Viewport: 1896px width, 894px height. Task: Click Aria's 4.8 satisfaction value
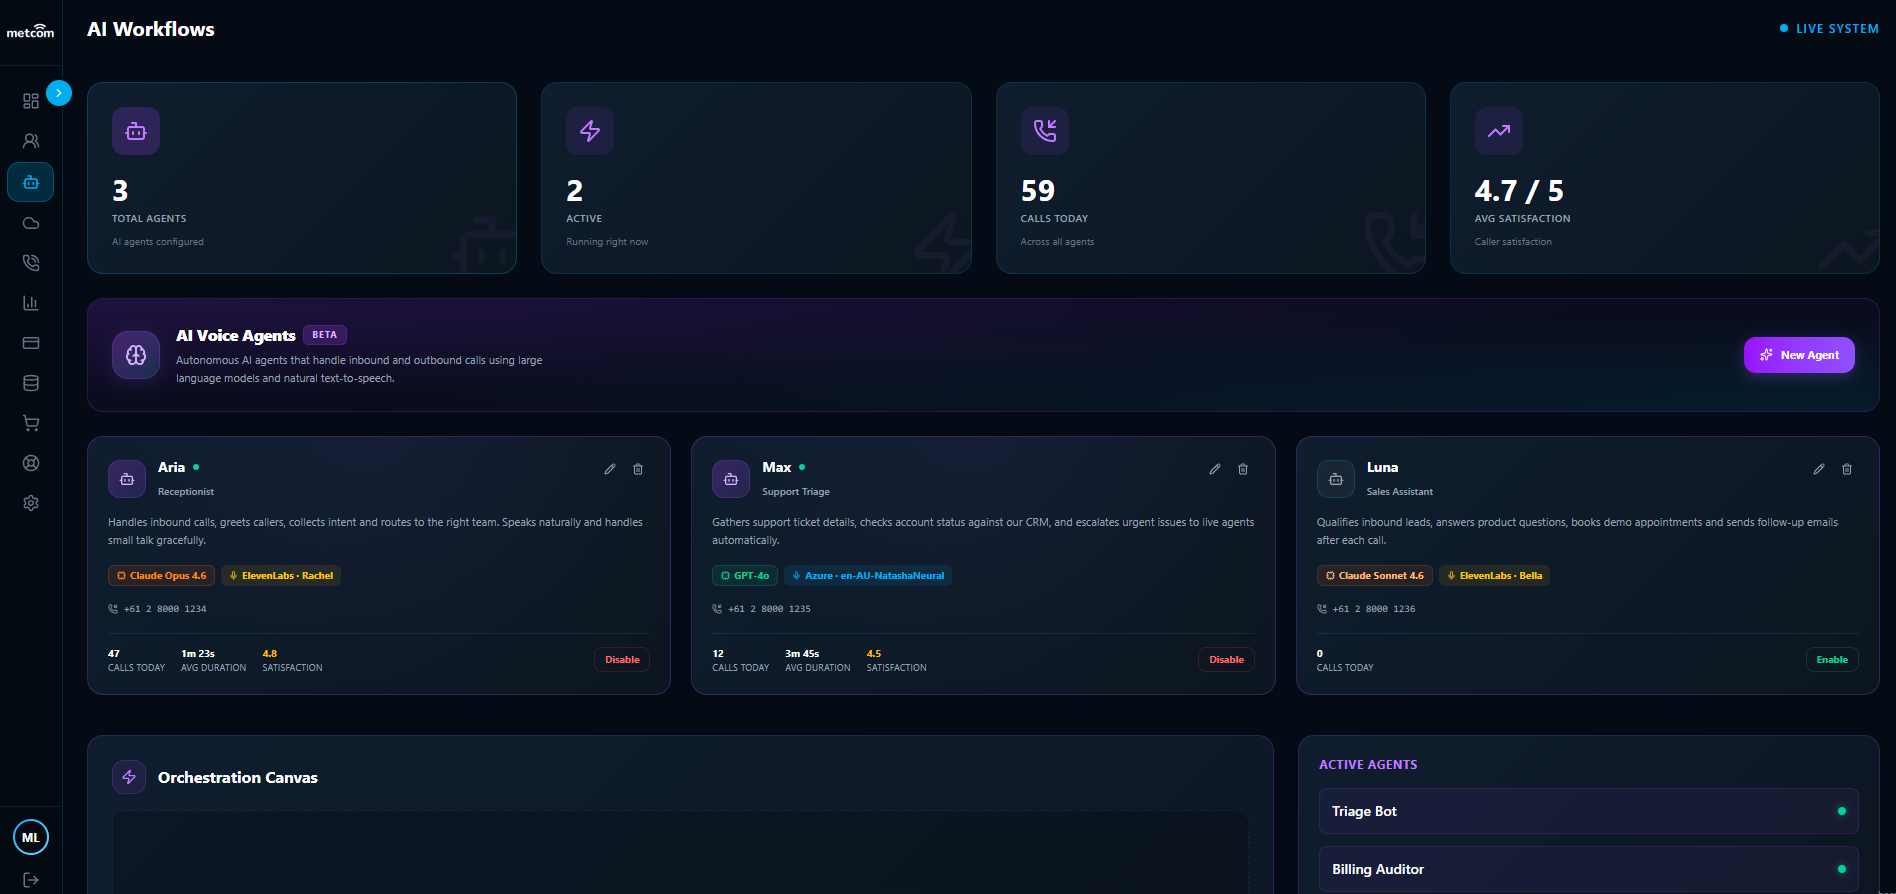click(x=270, y=654)
